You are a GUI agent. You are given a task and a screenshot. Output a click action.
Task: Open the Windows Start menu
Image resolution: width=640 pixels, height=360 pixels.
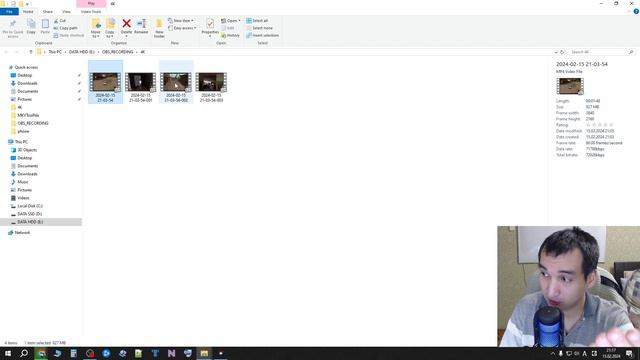point(8,353)
